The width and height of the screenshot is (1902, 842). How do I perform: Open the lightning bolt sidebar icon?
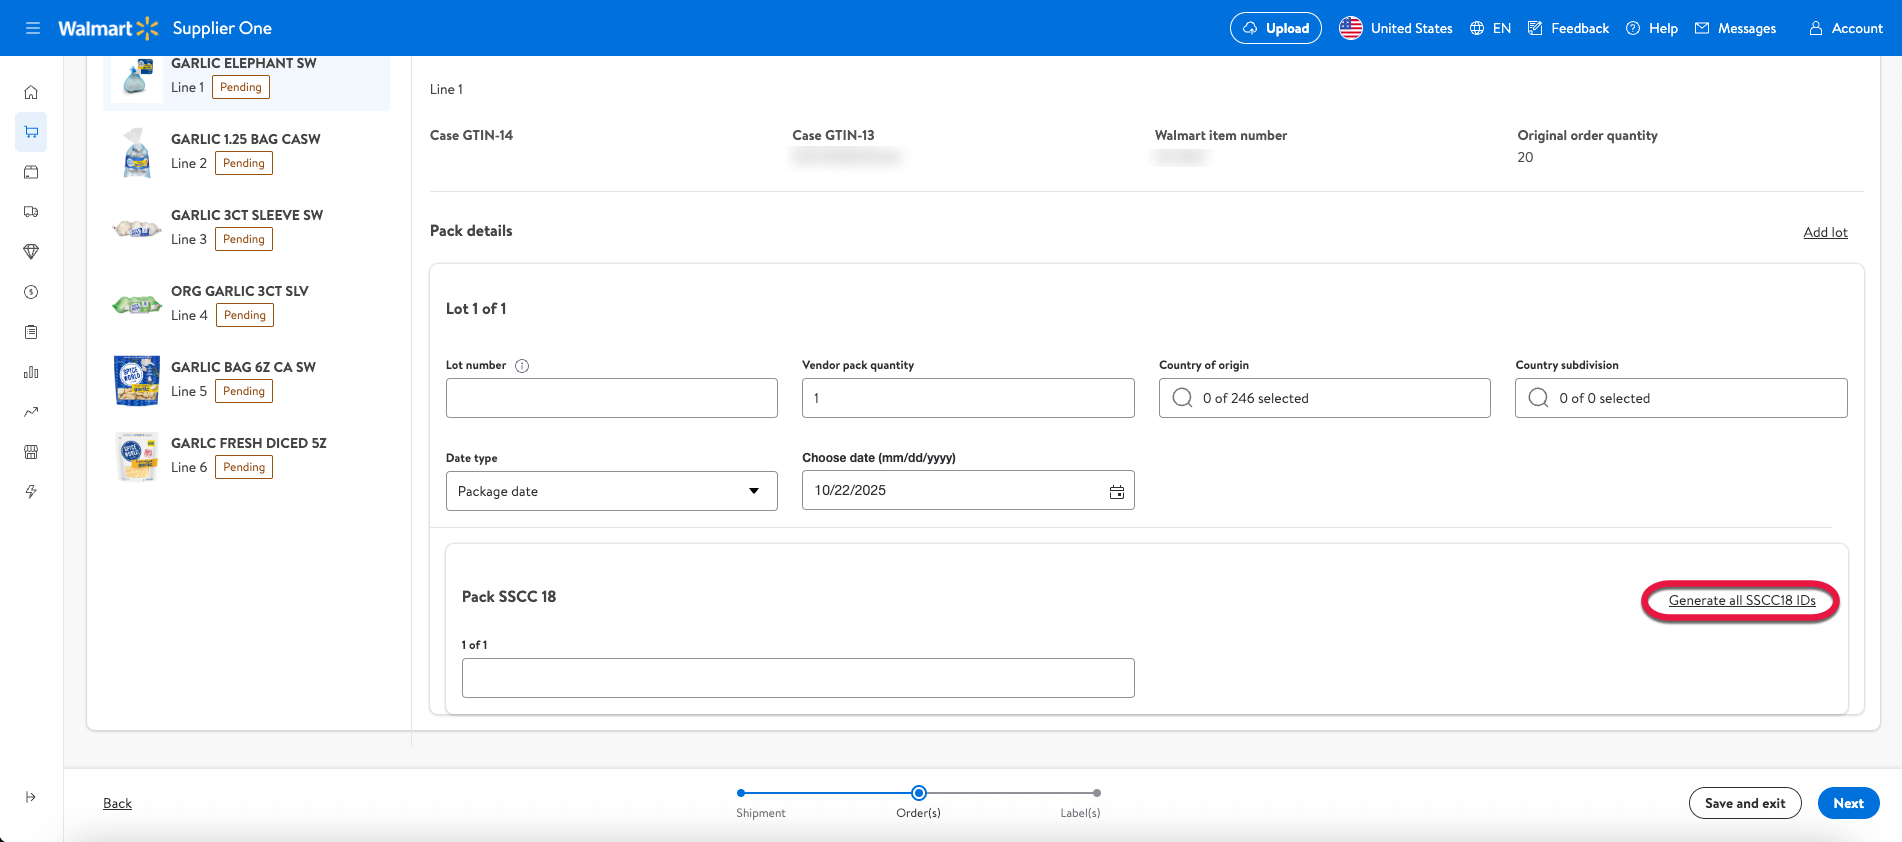pos(31,492)
